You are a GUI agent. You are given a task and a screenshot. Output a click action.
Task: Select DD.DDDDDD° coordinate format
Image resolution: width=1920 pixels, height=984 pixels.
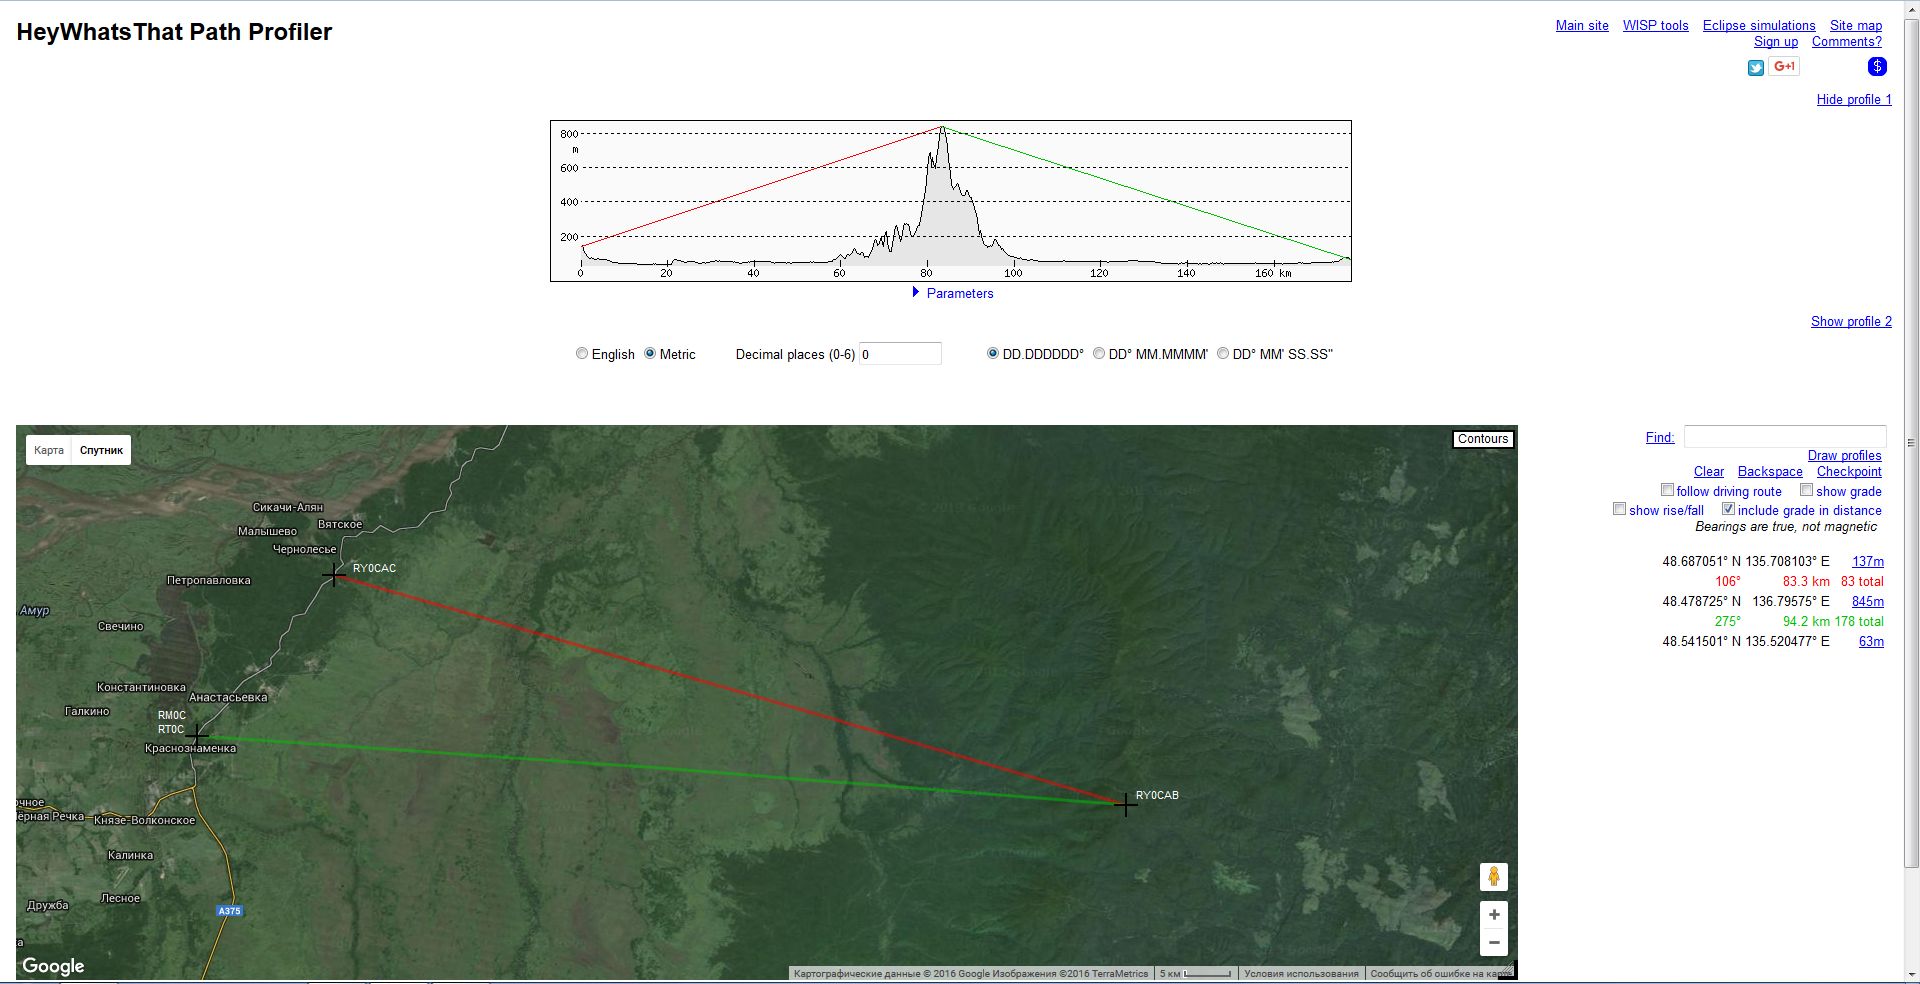tap(993, 353)
